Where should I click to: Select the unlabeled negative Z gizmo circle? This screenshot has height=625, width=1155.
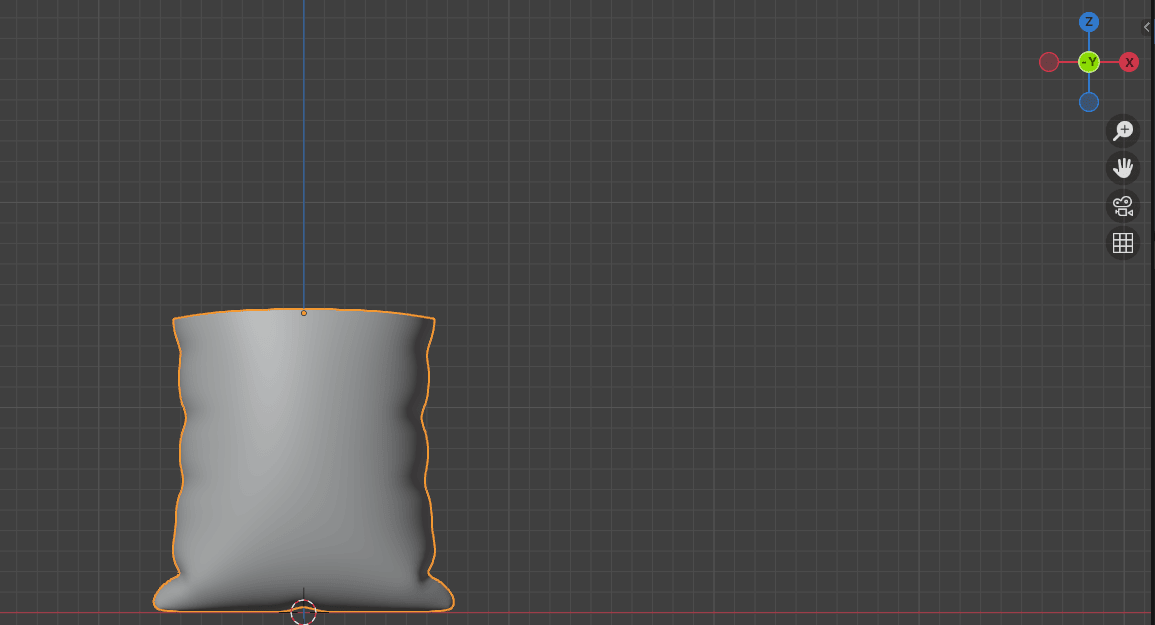1089,102
